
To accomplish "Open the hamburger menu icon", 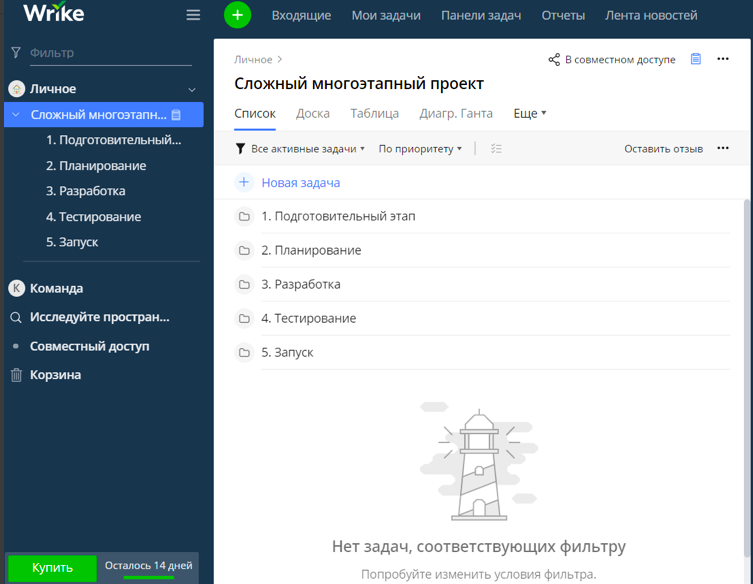I will 193,15.
